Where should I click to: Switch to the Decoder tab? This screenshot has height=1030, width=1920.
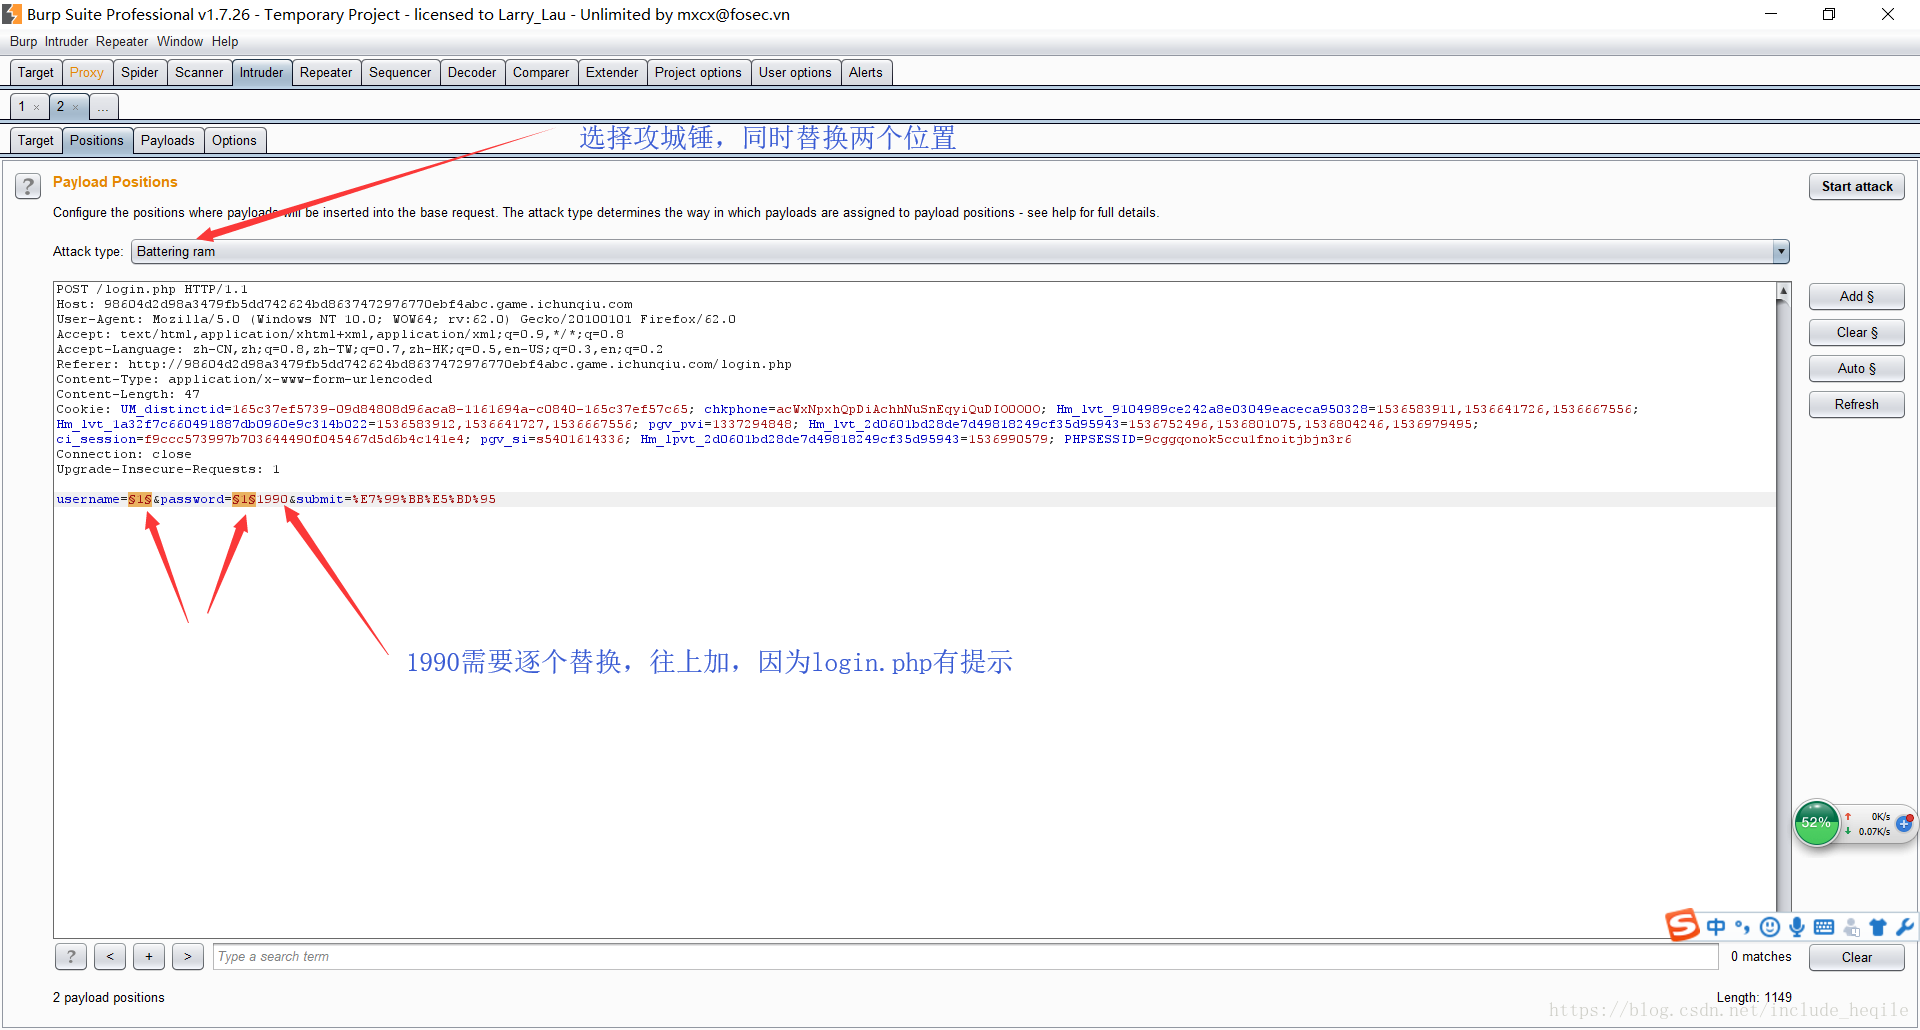472,73
